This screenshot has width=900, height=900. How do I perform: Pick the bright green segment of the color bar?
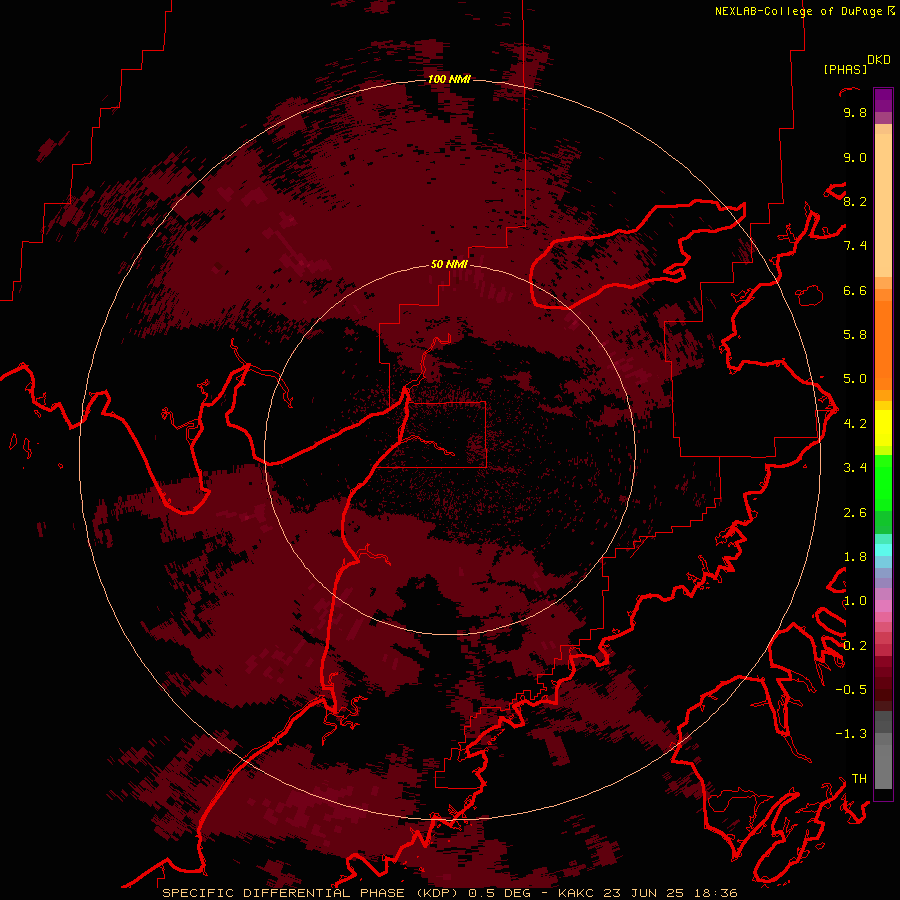883,484
